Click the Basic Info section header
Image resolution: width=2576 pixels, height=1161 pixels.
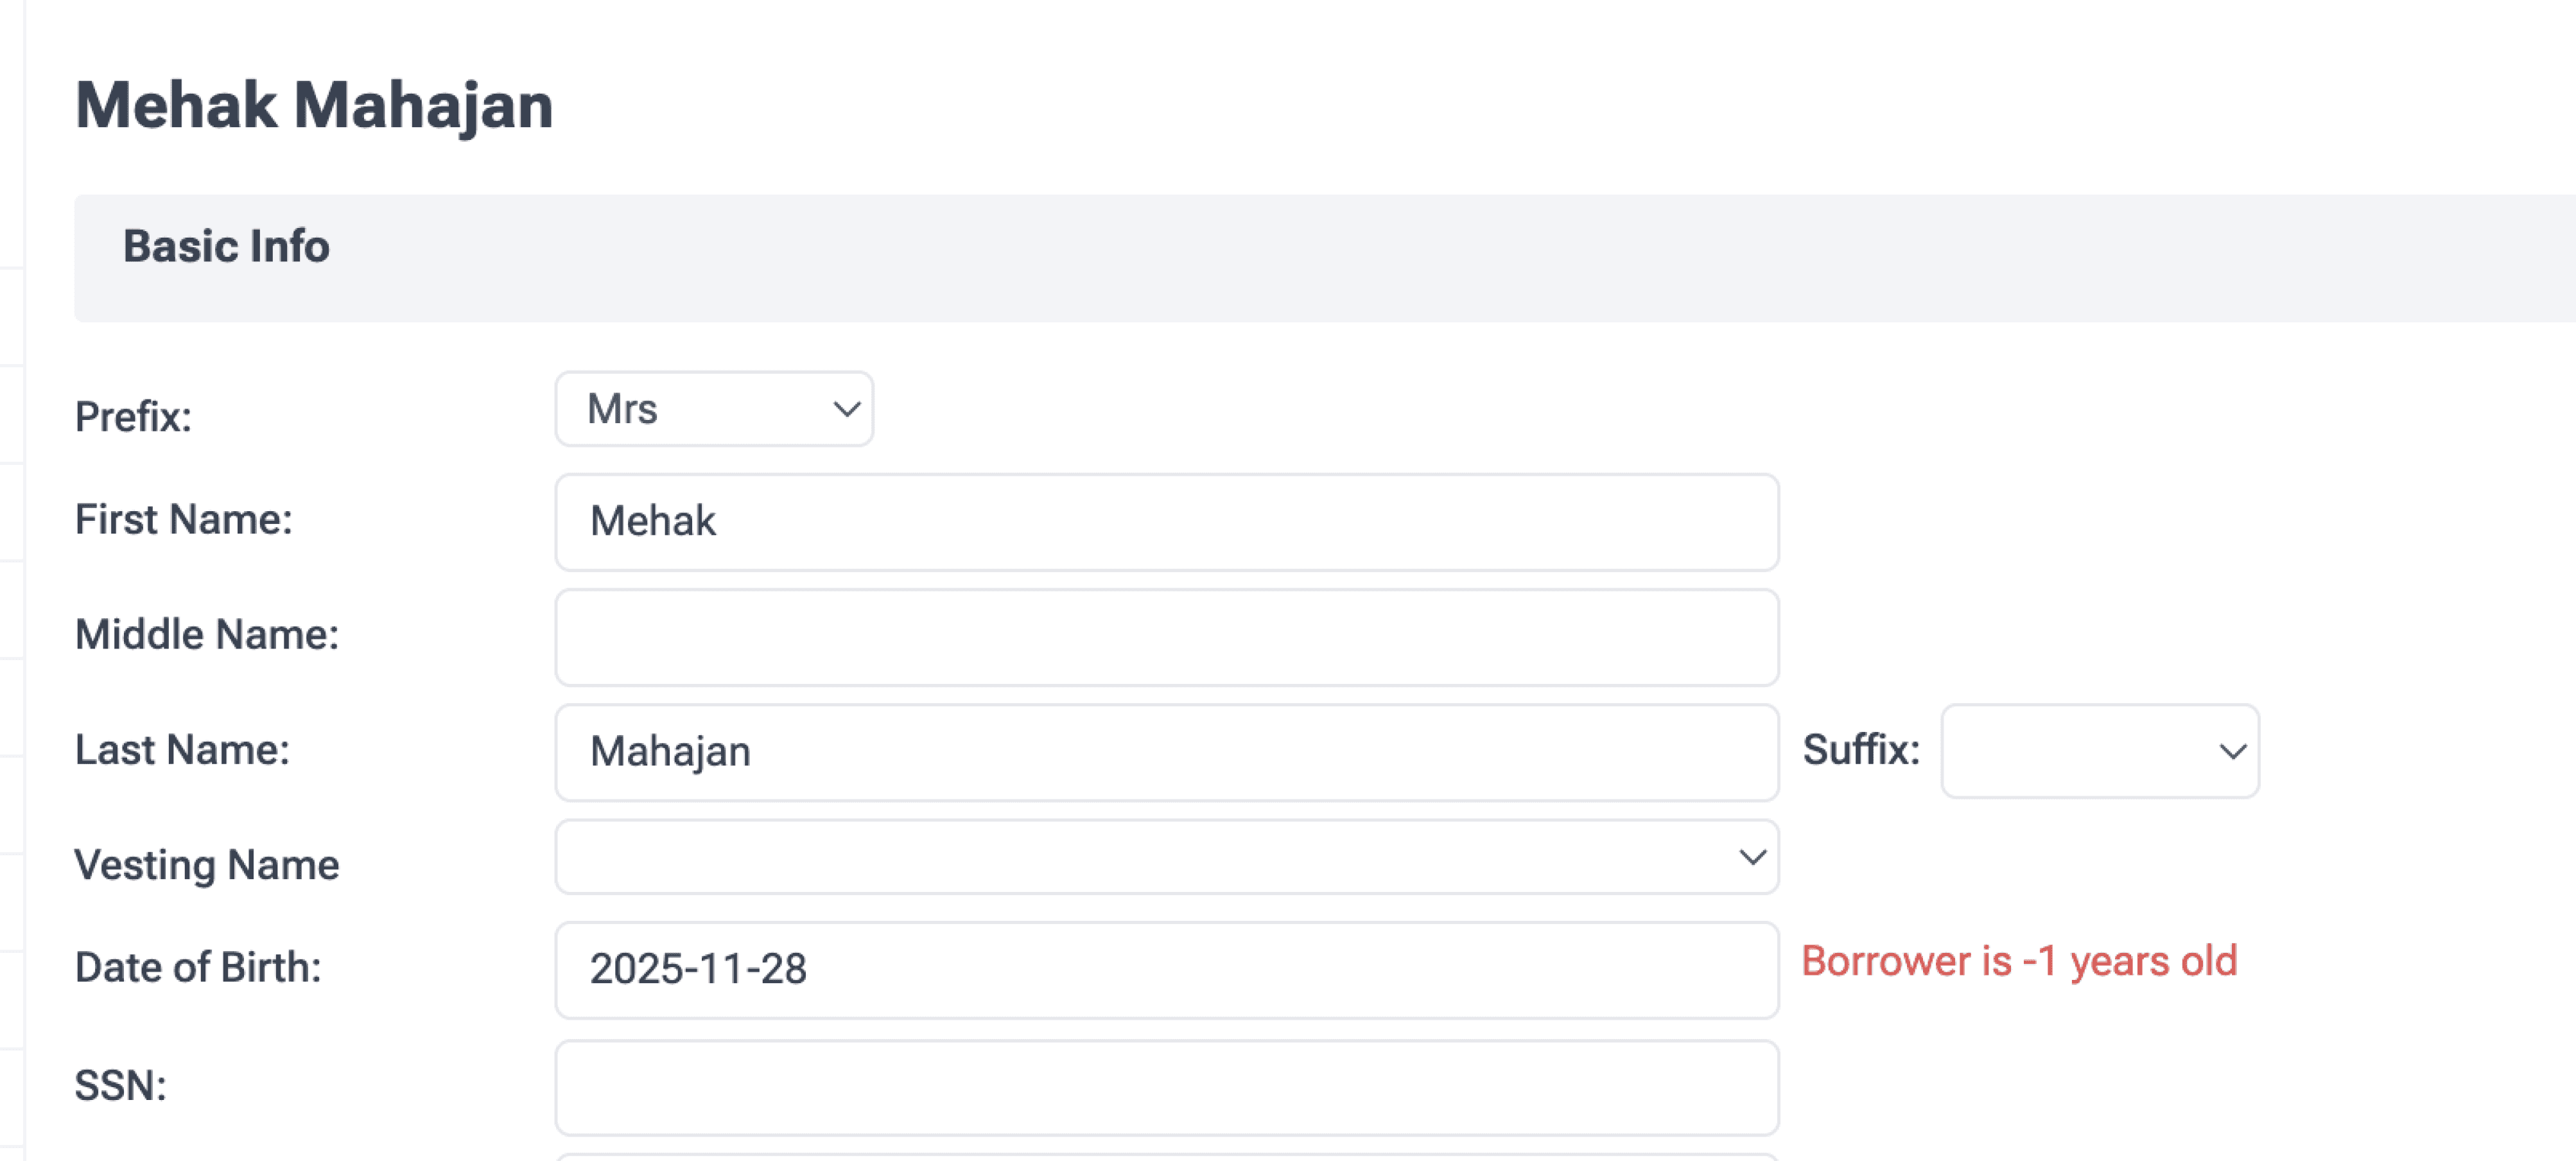[226, 247]
